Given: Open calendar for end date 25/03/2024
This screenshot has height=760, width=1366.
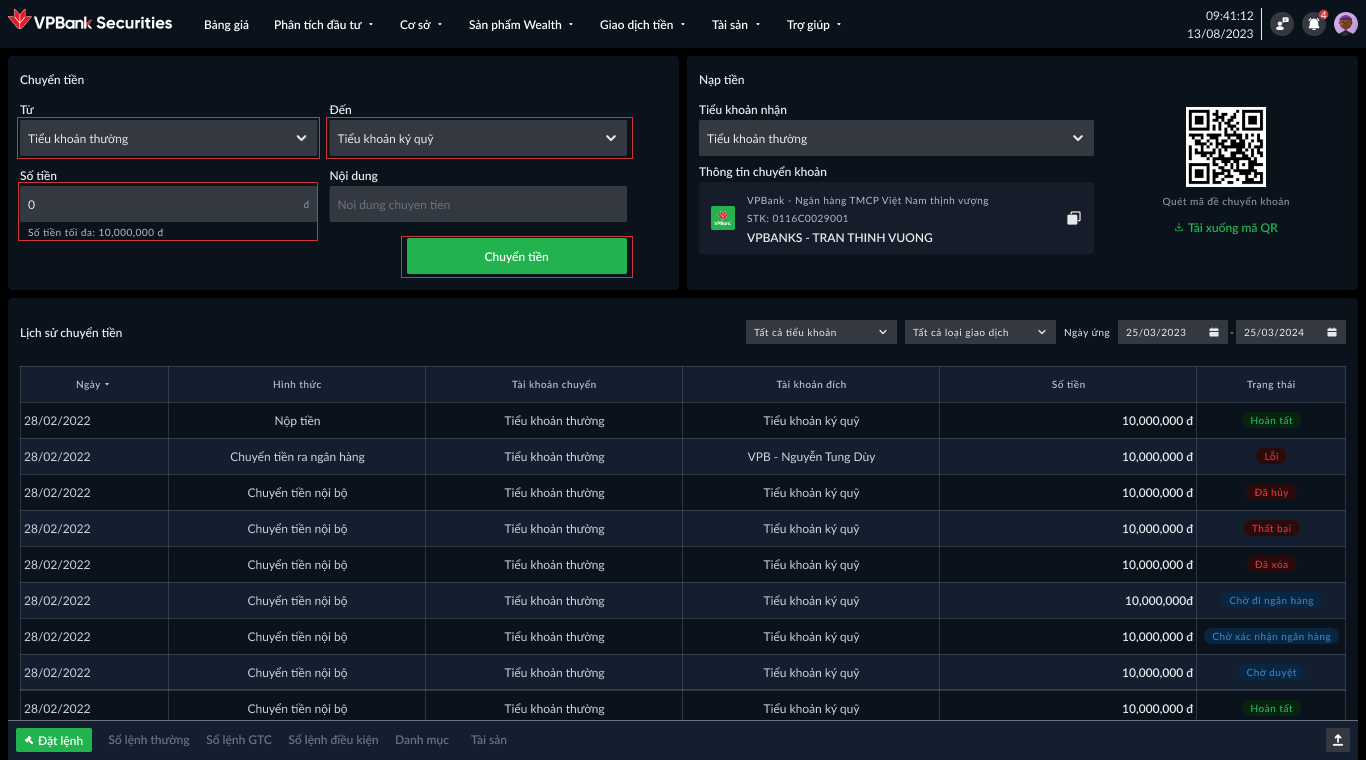Looking at the screenshot, I should coord(1332,332).
